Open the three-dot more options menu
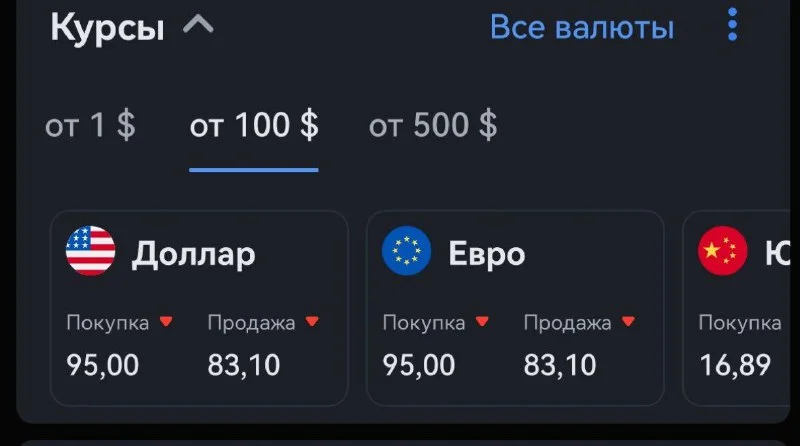 click(x=733, y=25)
